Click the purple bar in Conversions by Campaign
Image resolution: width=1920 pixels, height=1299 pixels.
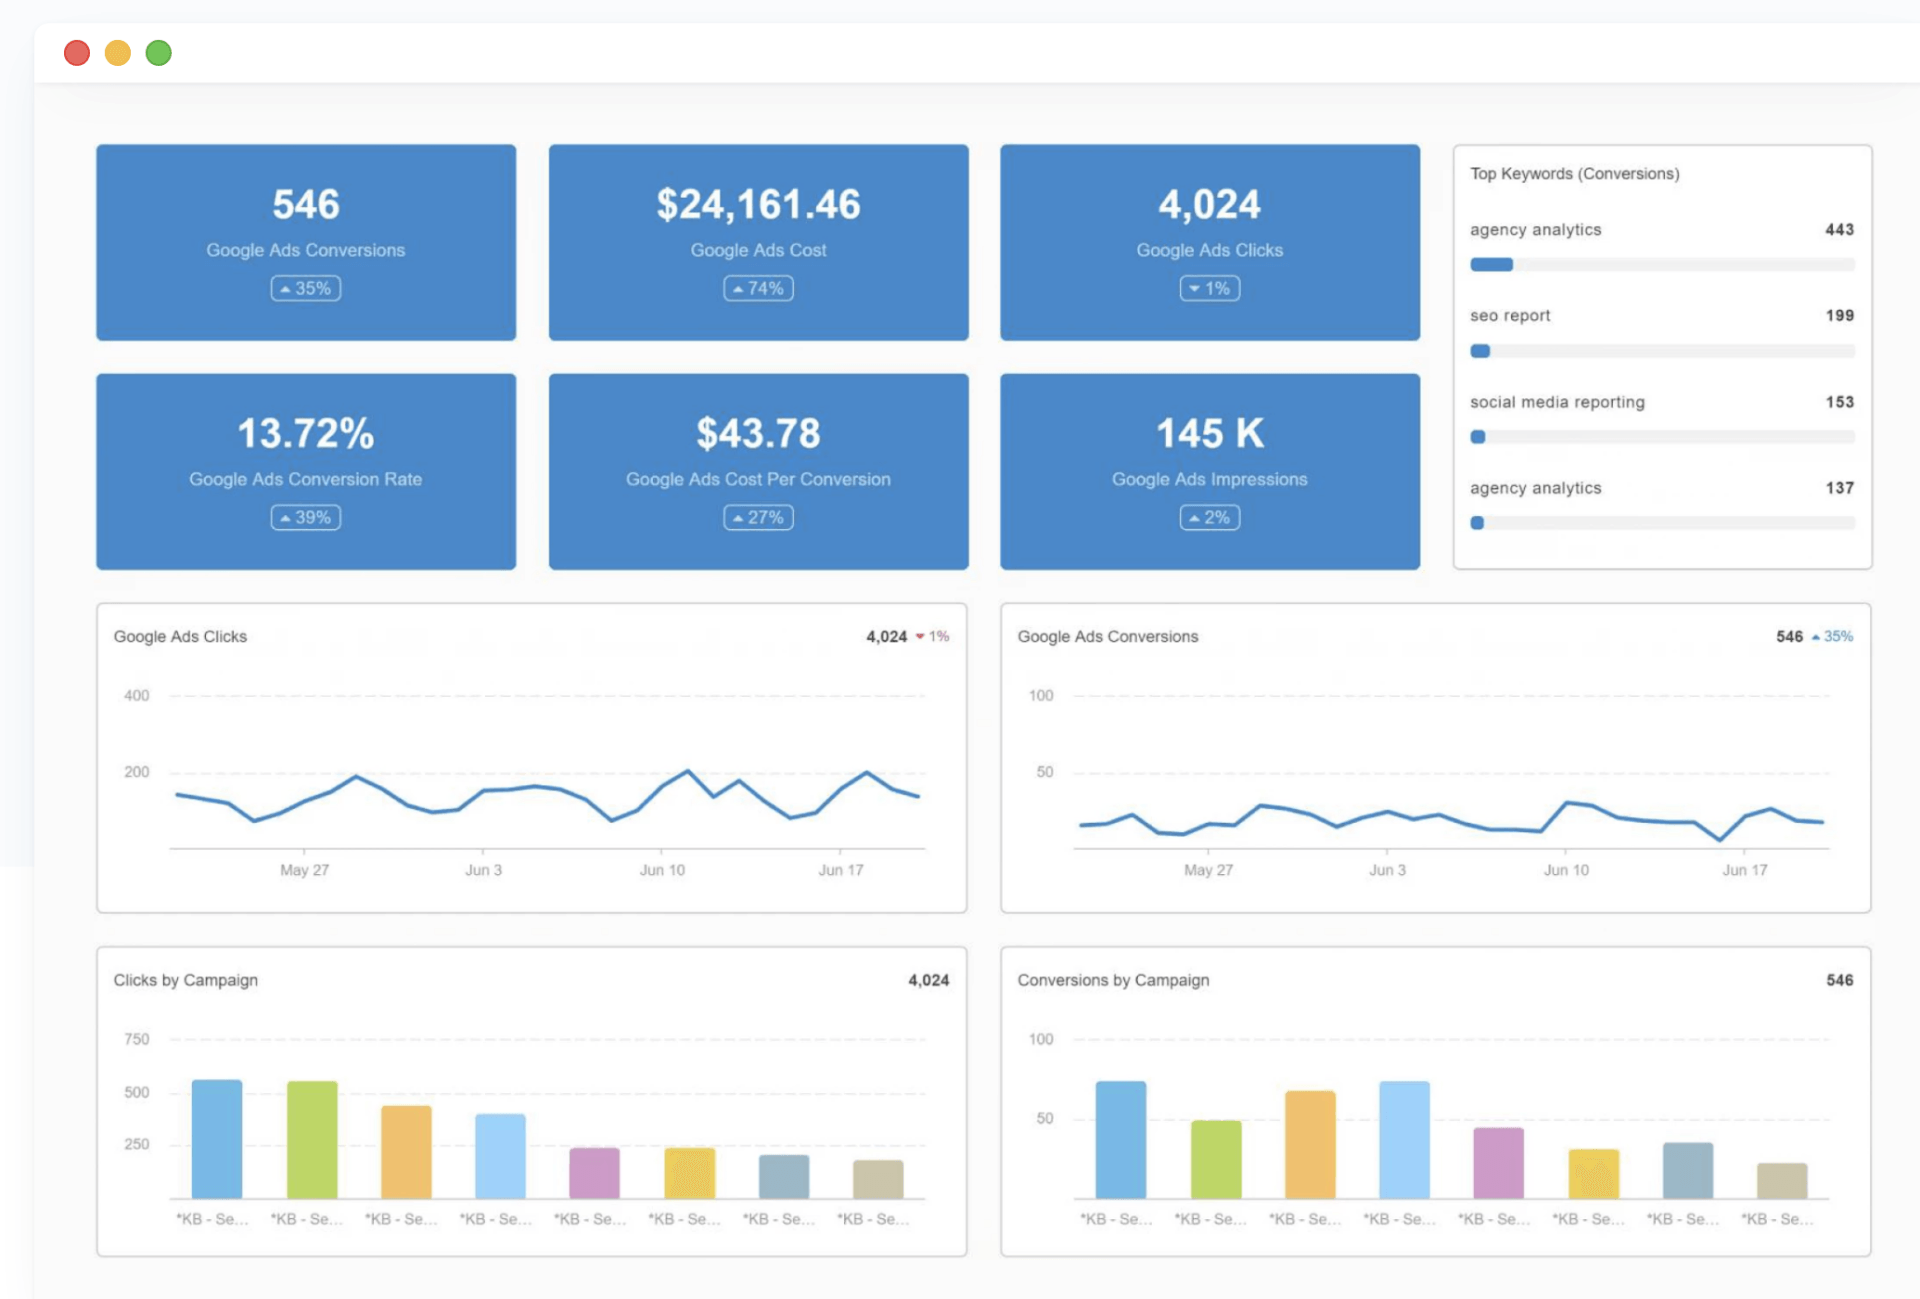(1498, 1163)
